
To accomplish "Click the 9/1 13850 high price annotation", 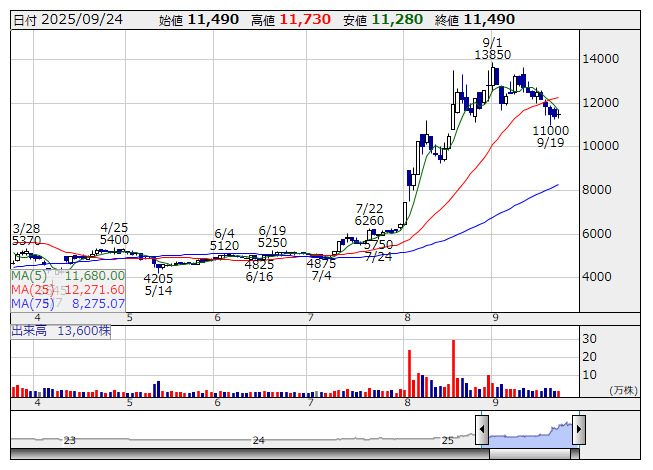I will (493, 49).
